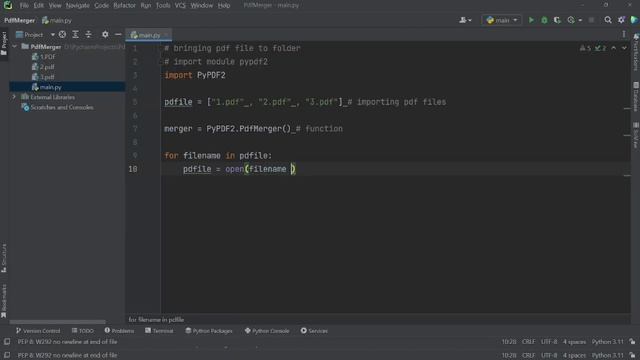Open the profiler run icon

571,20
